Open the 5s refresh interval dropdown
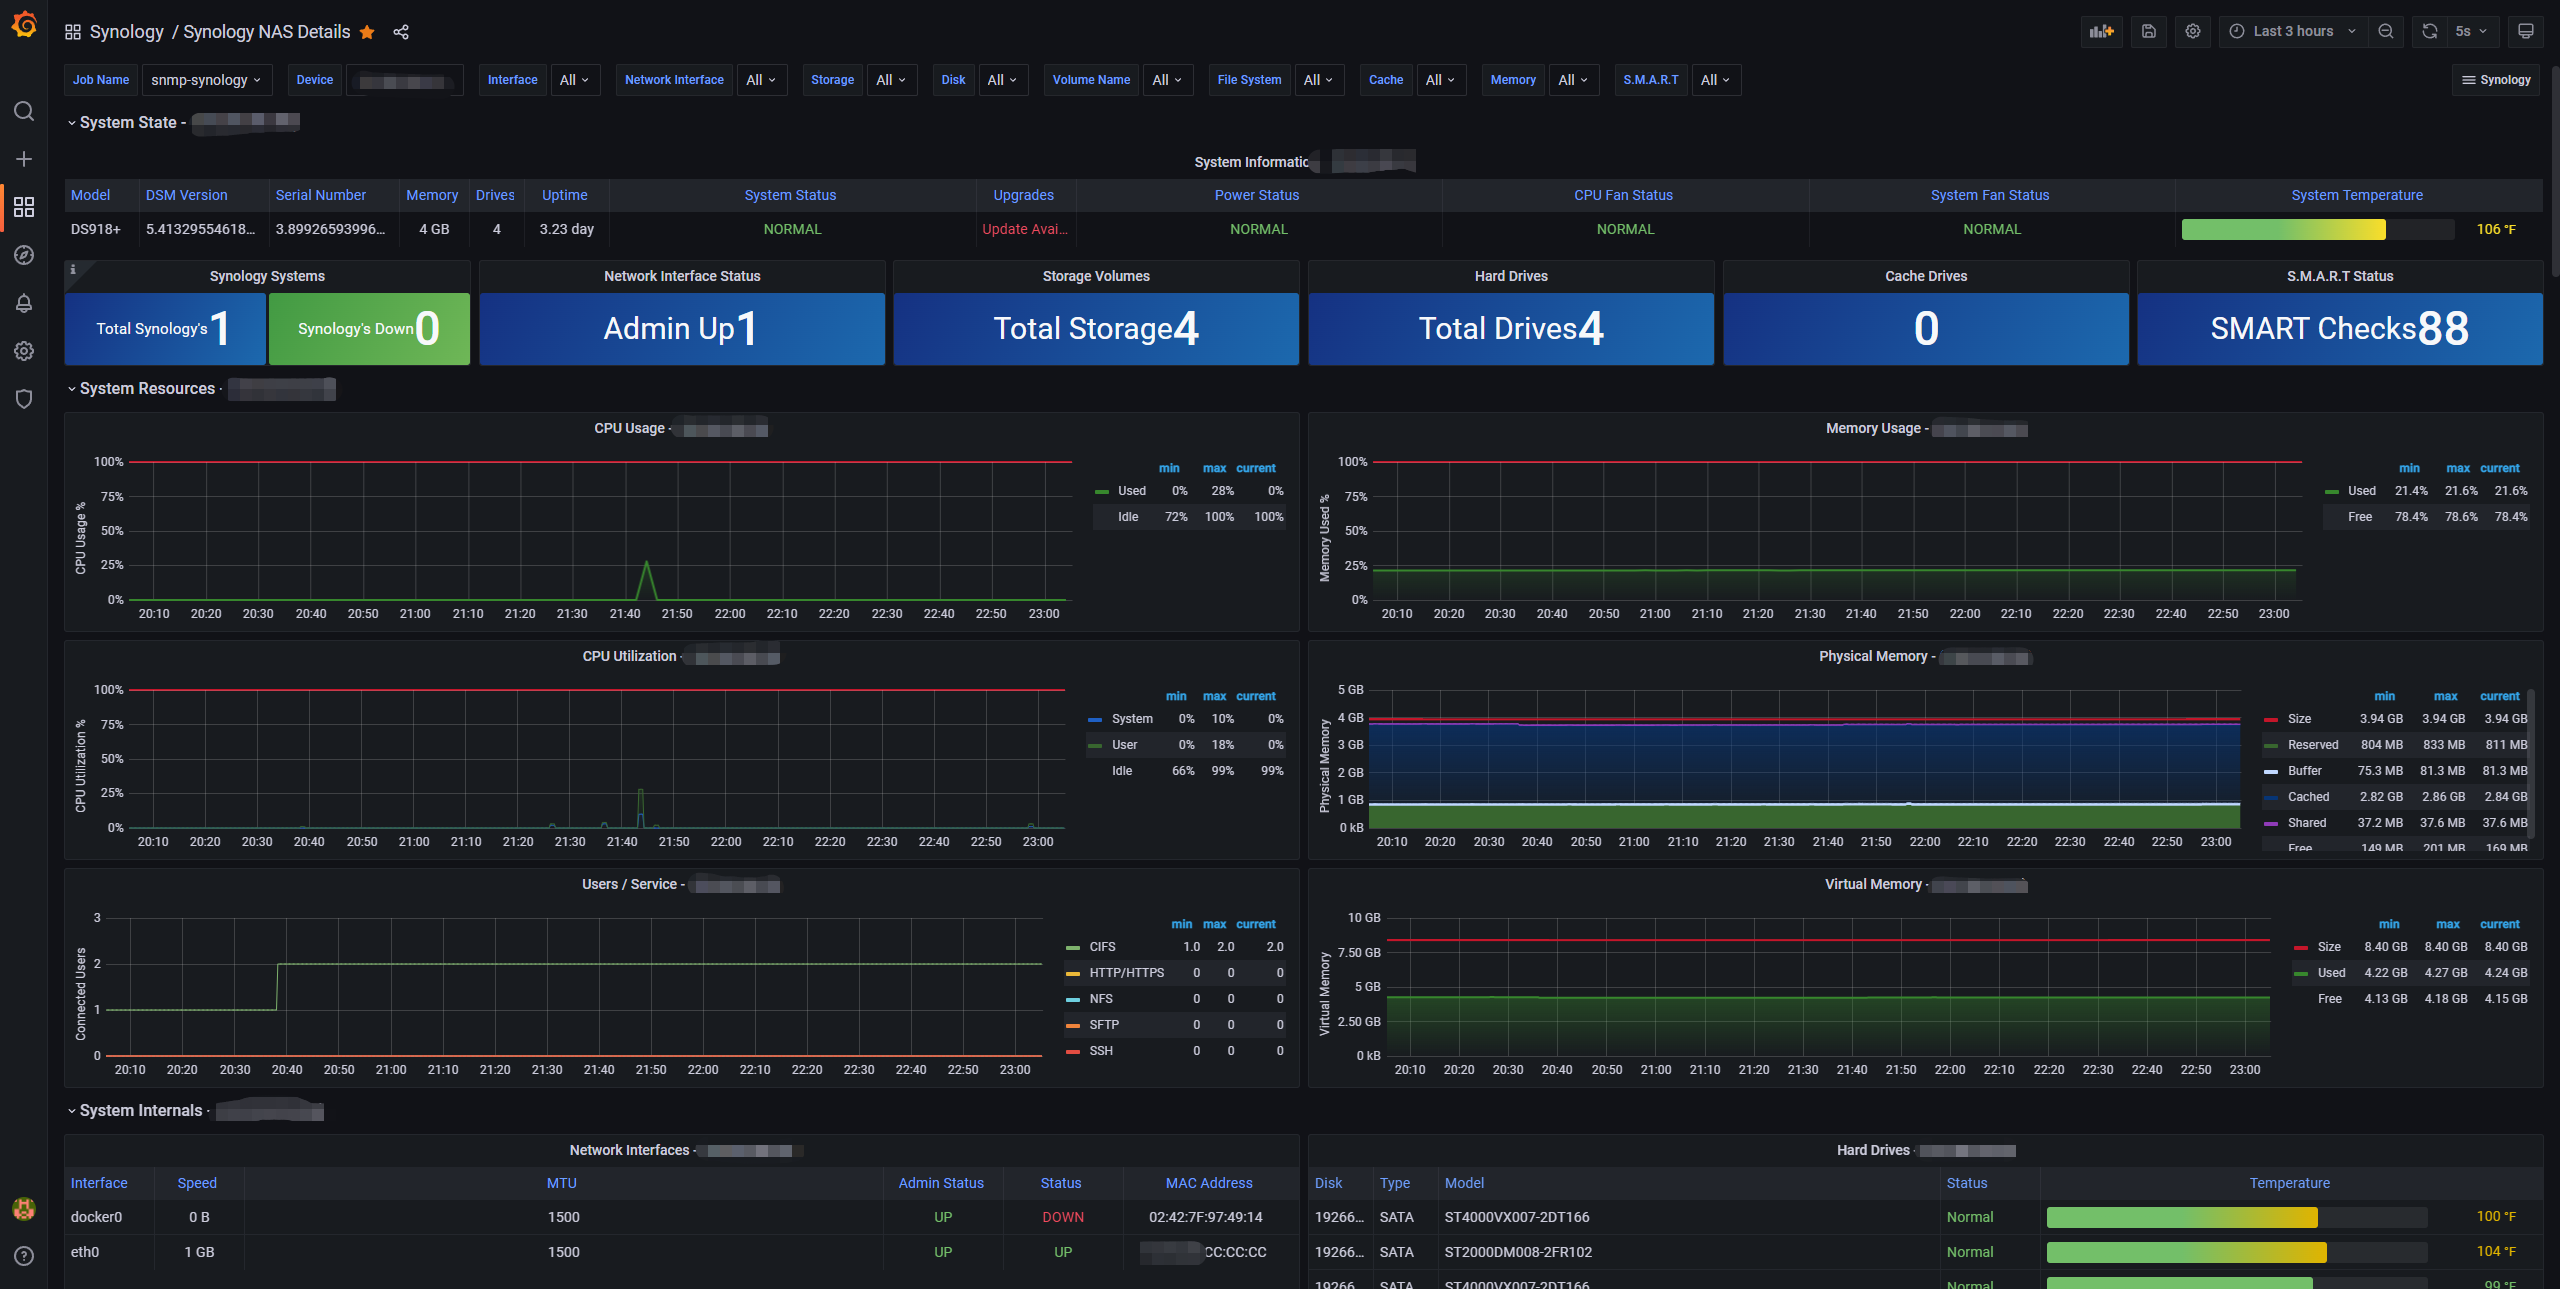This screenshot has height=1289, width=2560. pos(2472,31)
